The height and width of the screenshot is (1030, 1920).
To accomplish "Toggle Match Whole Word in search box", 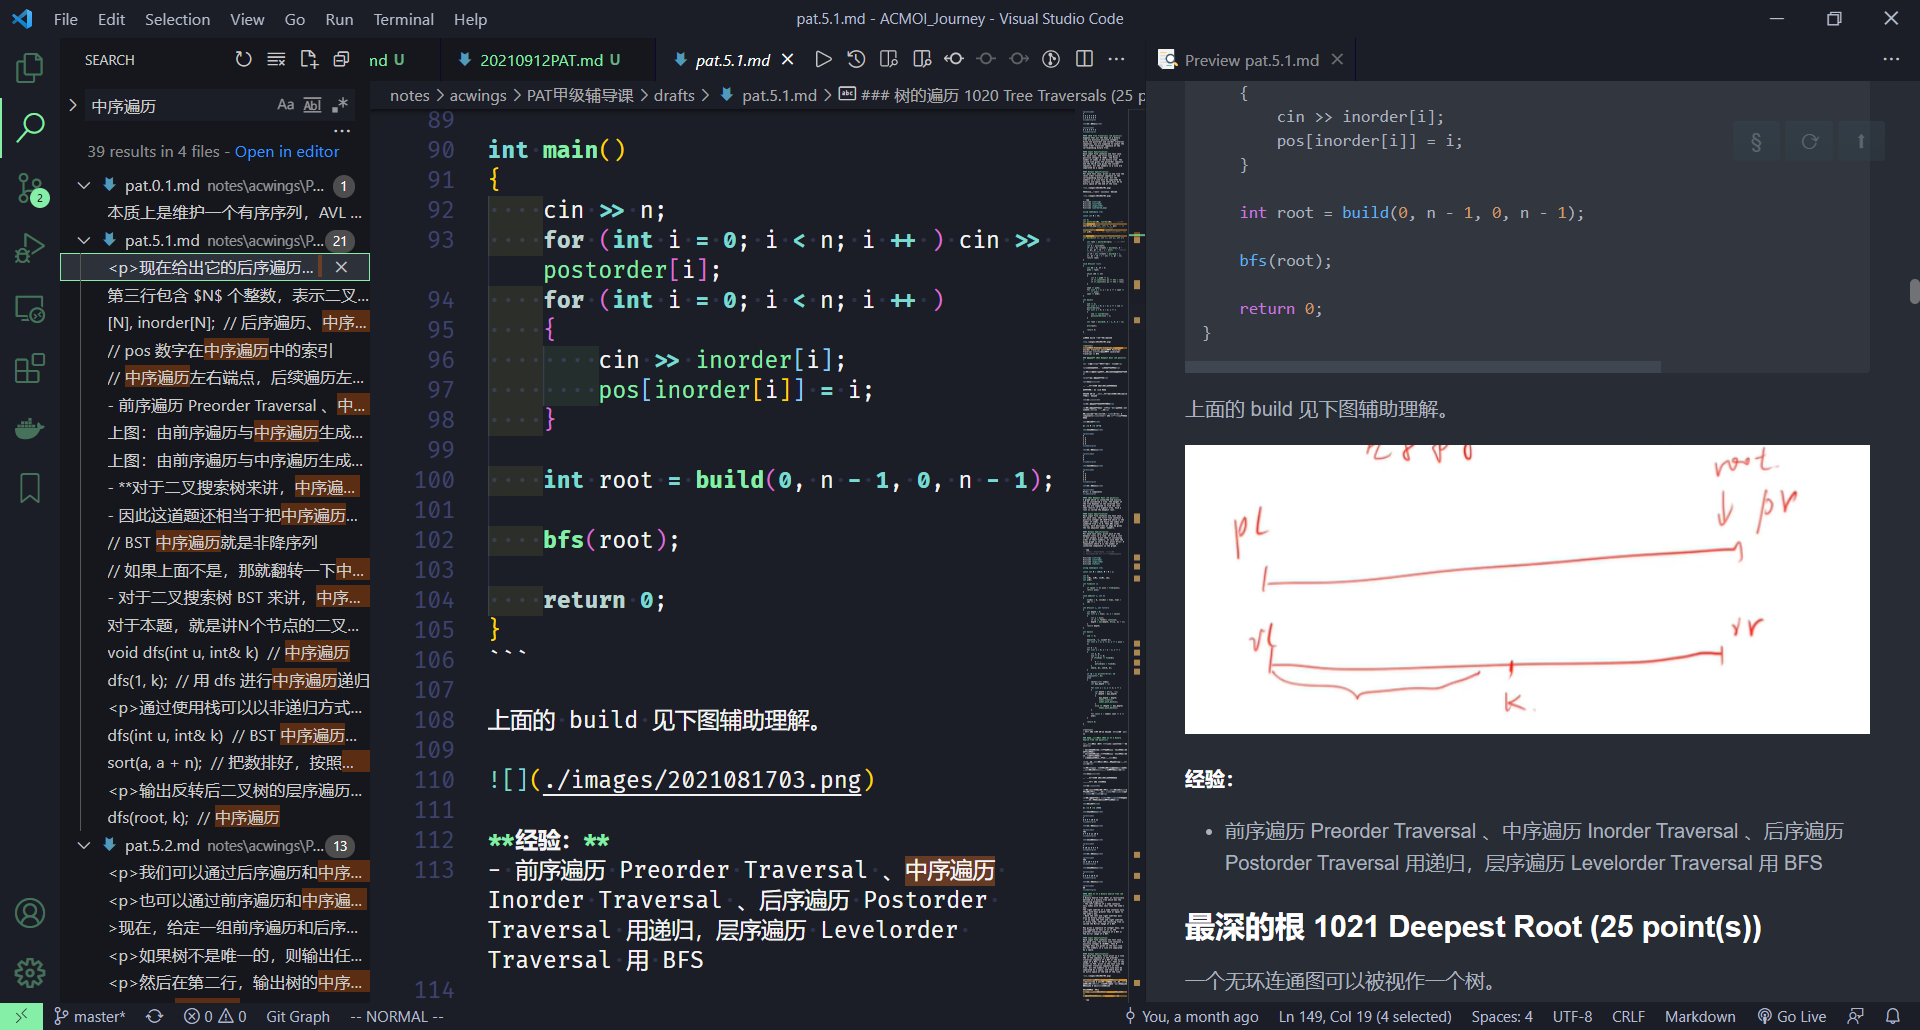I will (x=313, y=105).
